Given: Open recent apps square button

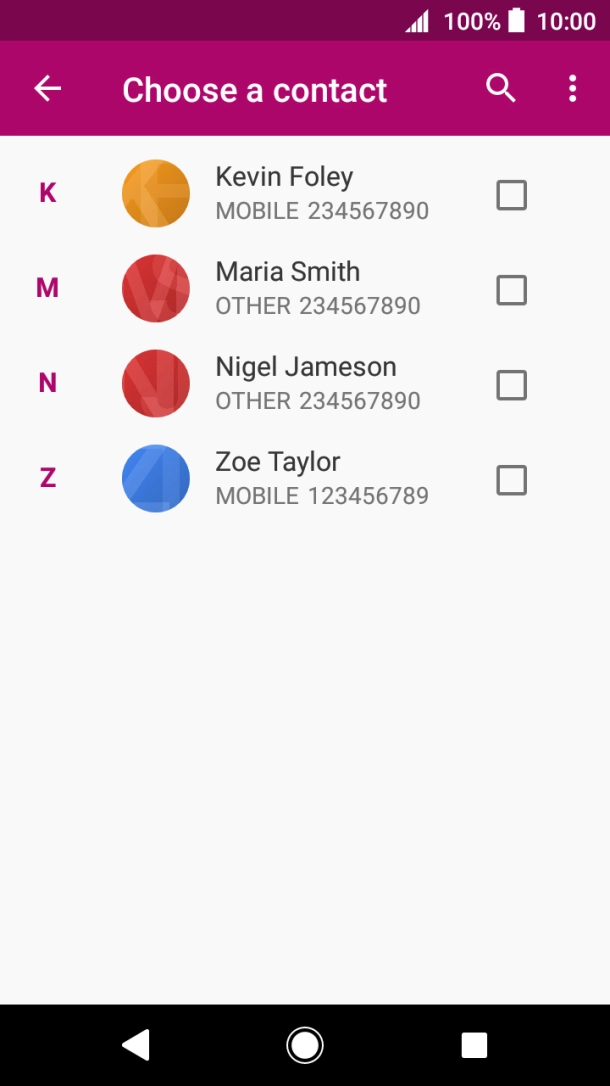Looking at the screenshot, I should (x=474, y=1045).
